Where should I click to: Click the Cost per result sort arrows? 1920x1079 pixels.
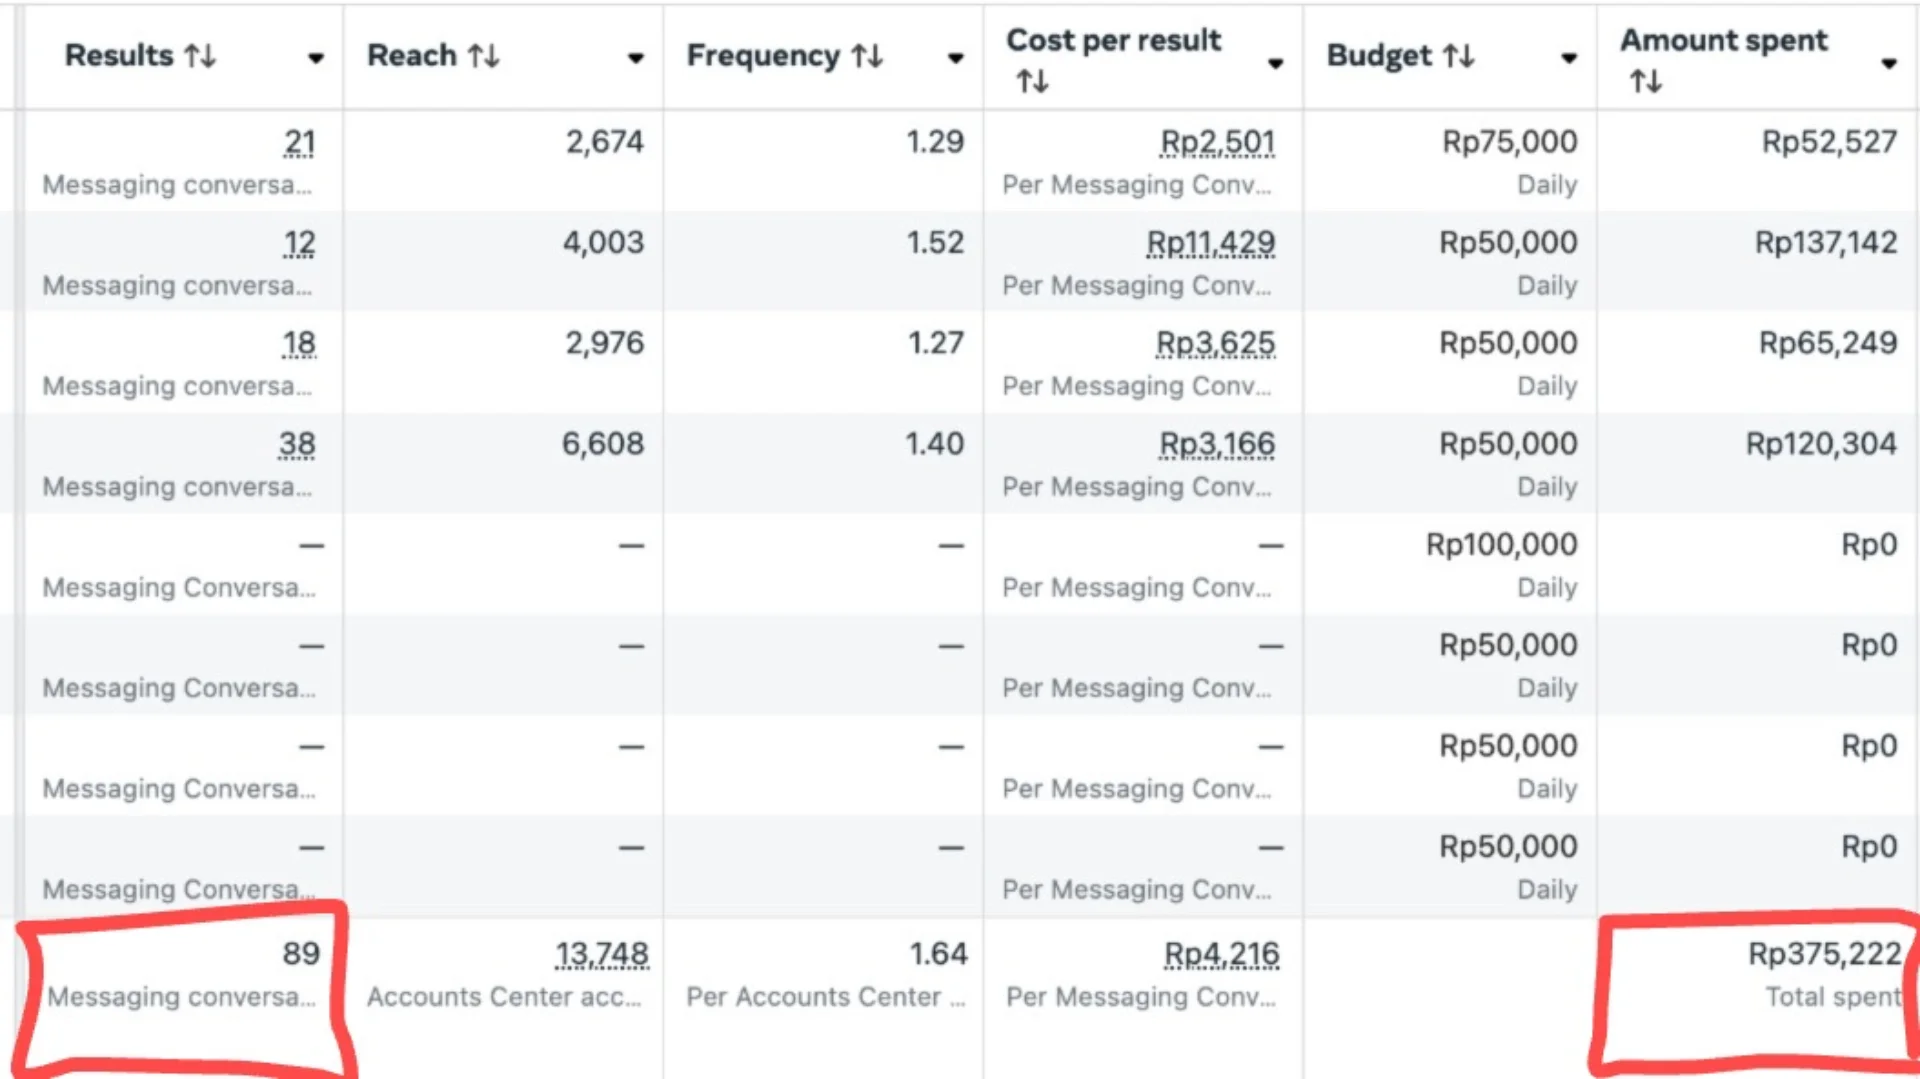click(1032, 81)
